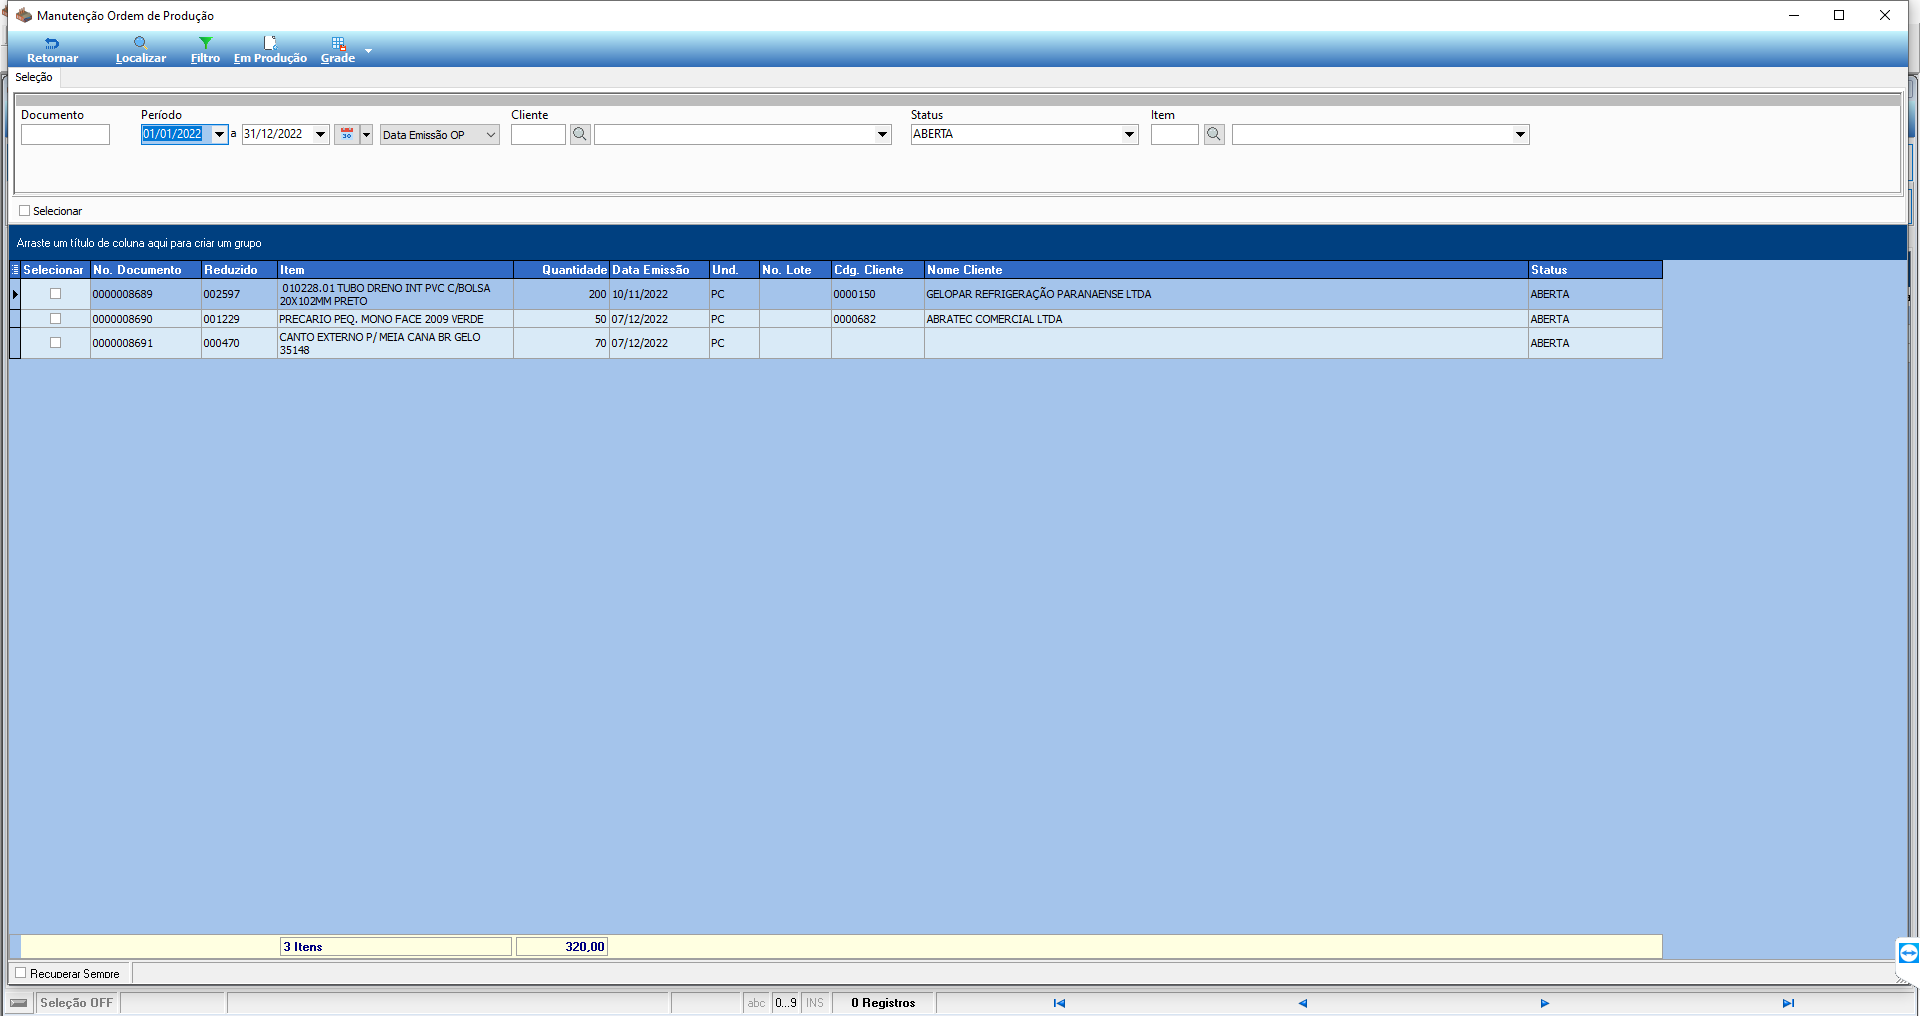Select the Seleção tab
The height and width of the screenshot is (1016, 1920).
(34, 77)
